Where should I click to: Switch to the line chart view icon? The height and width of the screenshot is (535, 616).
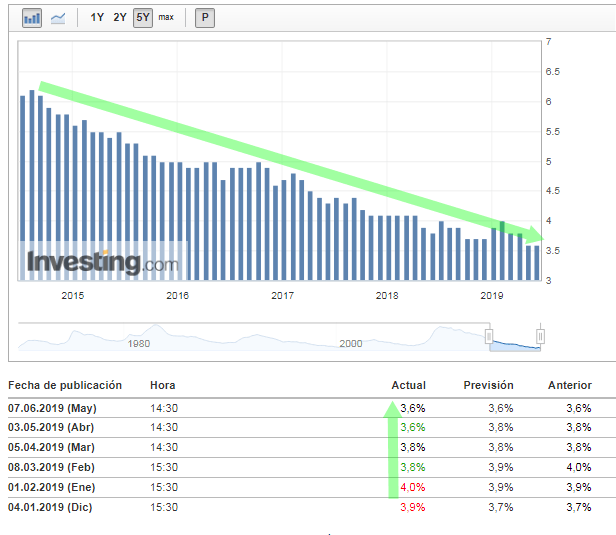tap(58, 18)
